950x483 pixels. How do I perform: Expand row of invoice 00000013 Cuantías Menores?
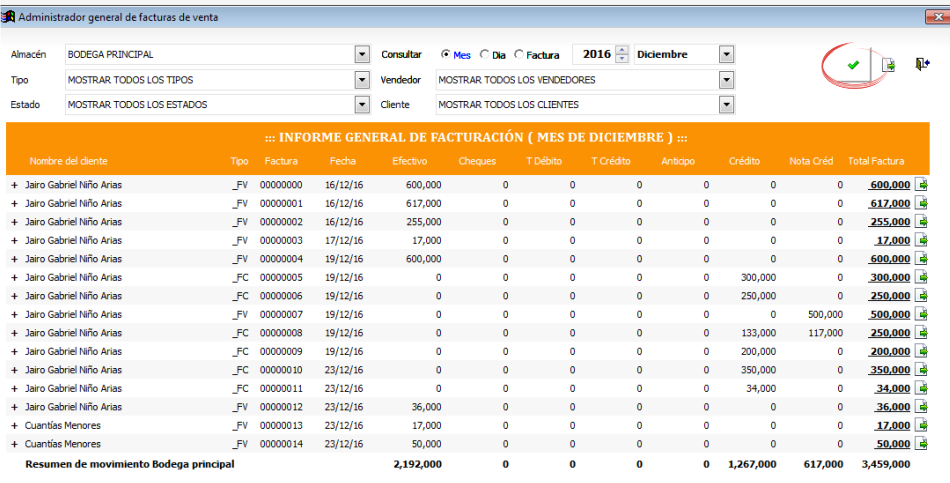[x=15, y=425]
